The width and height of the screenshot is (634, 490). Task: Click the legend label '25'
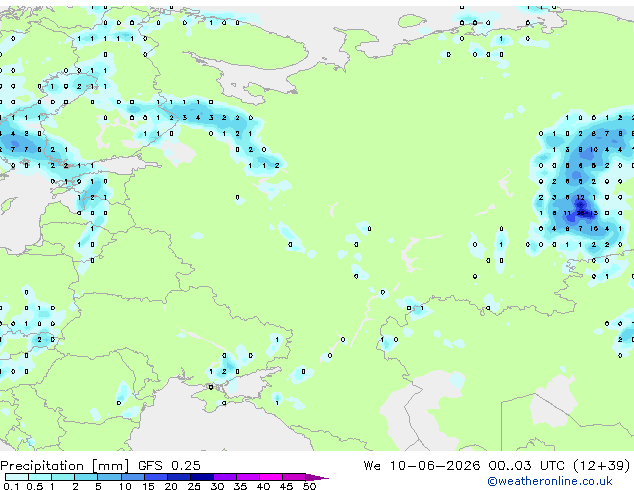[x=194, y=486]
